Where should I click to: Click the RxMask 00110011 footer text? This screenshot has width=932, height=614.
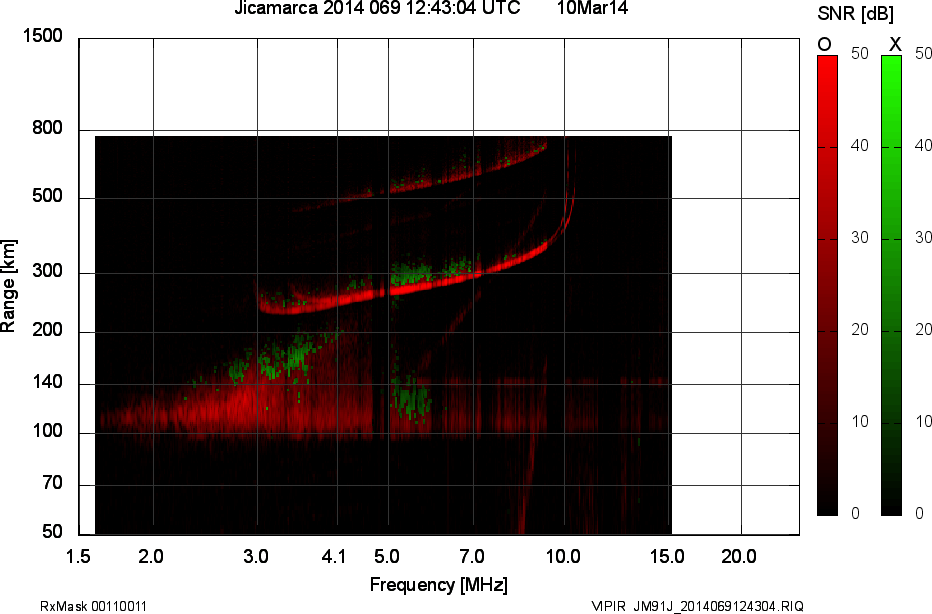pyautogui.click(x=93, y=606)
